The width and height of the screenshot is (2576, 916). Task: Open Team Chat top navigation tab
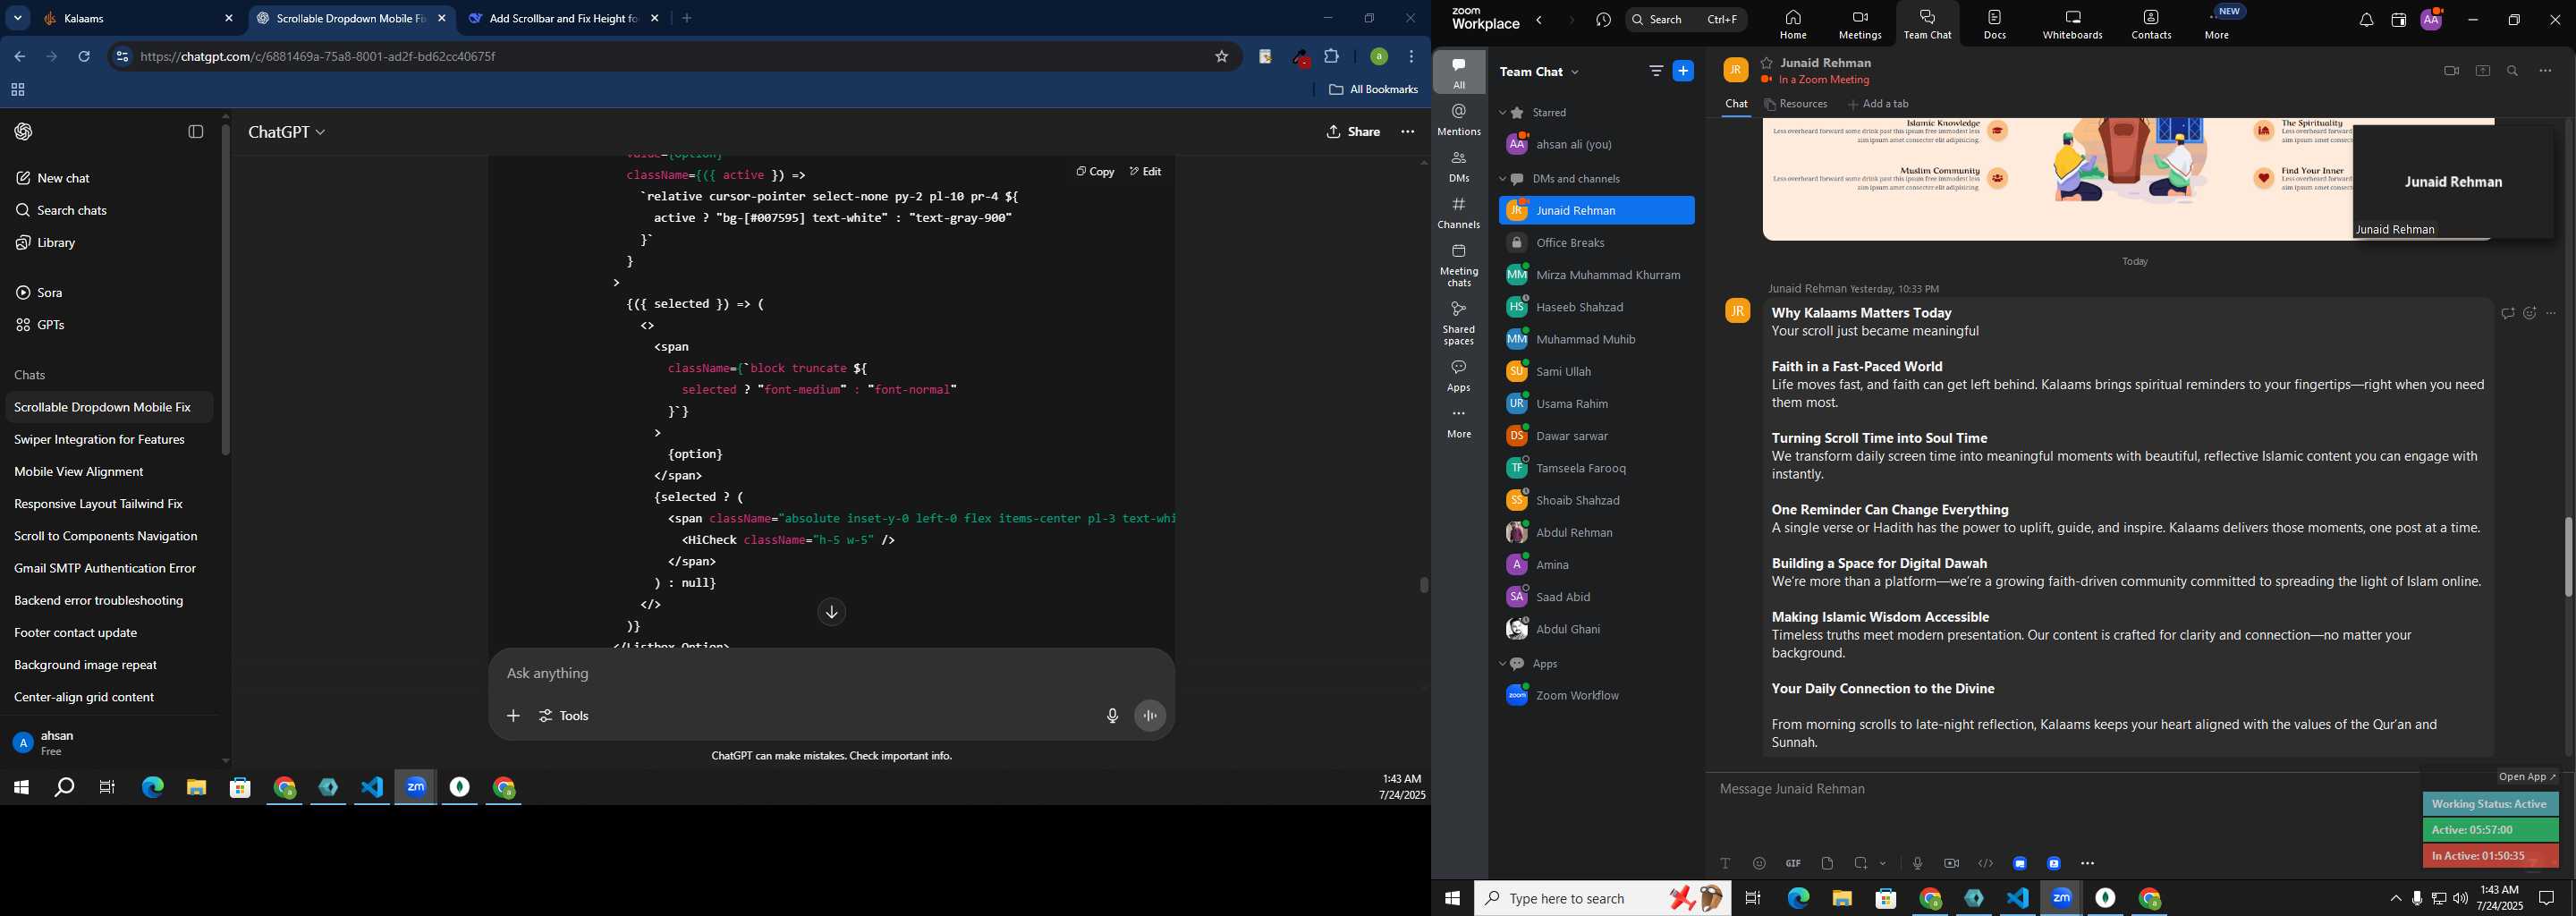[x=1927, y=25]
